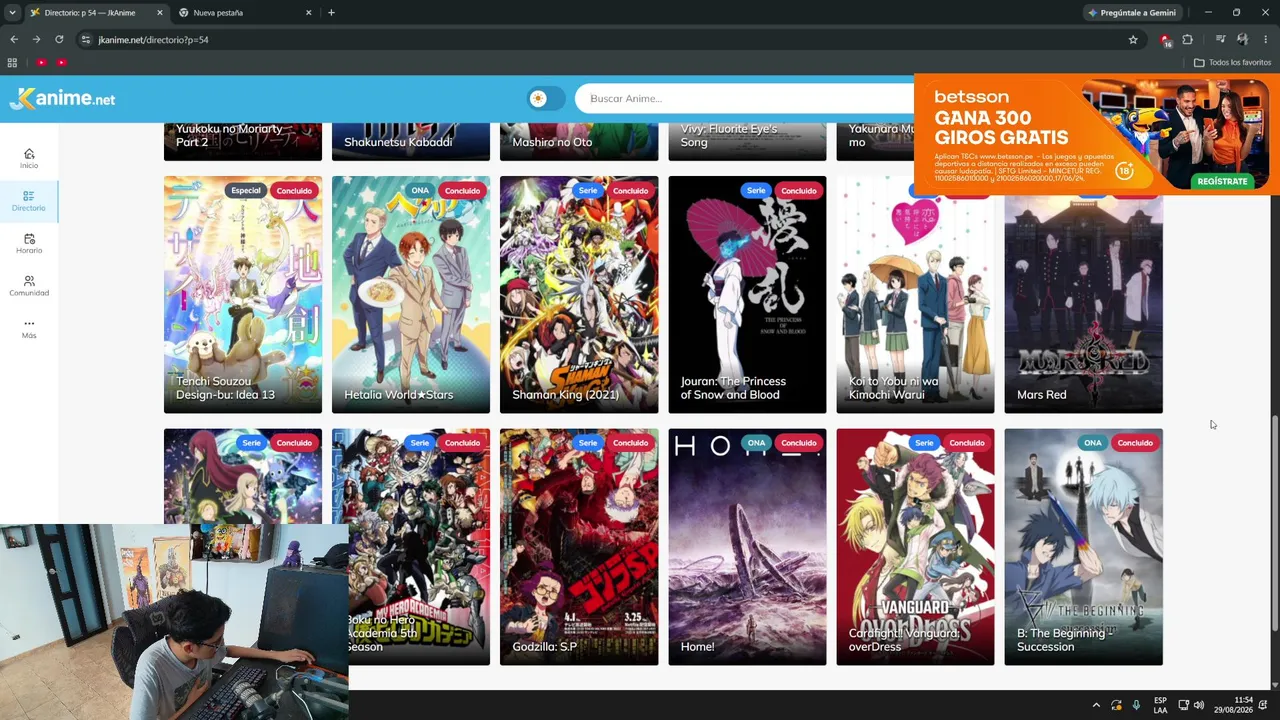
Task: Open the red extension icon with badge 16
Action: click(1165, 40)
